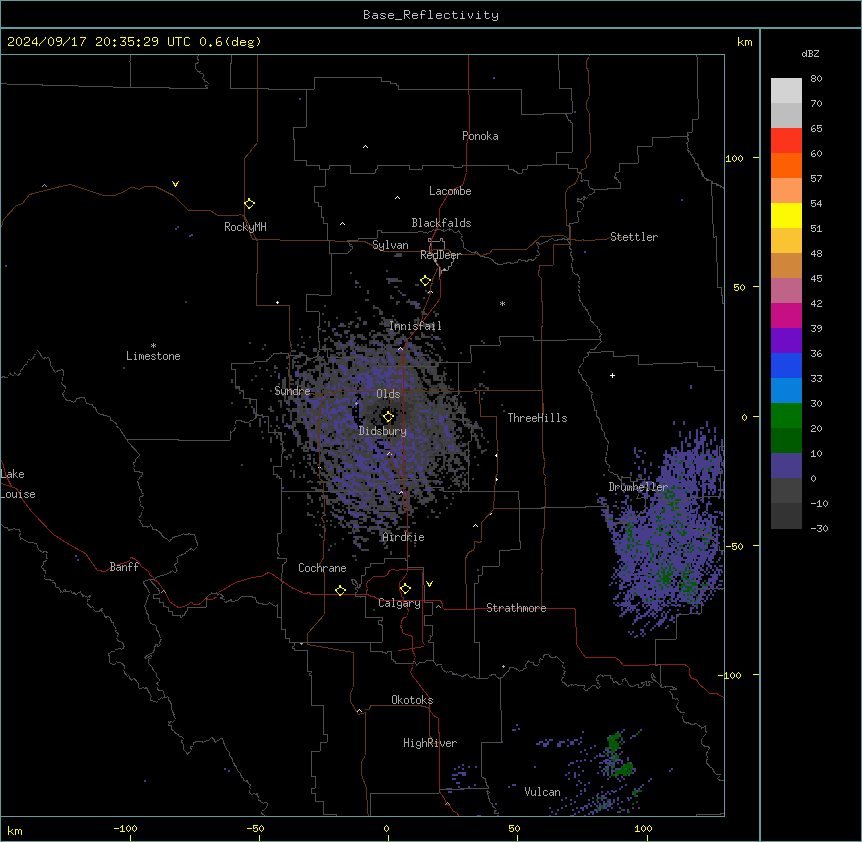
Task: Click the yellow V marker northwest of RockyMH
Action: tap(175, 184)
